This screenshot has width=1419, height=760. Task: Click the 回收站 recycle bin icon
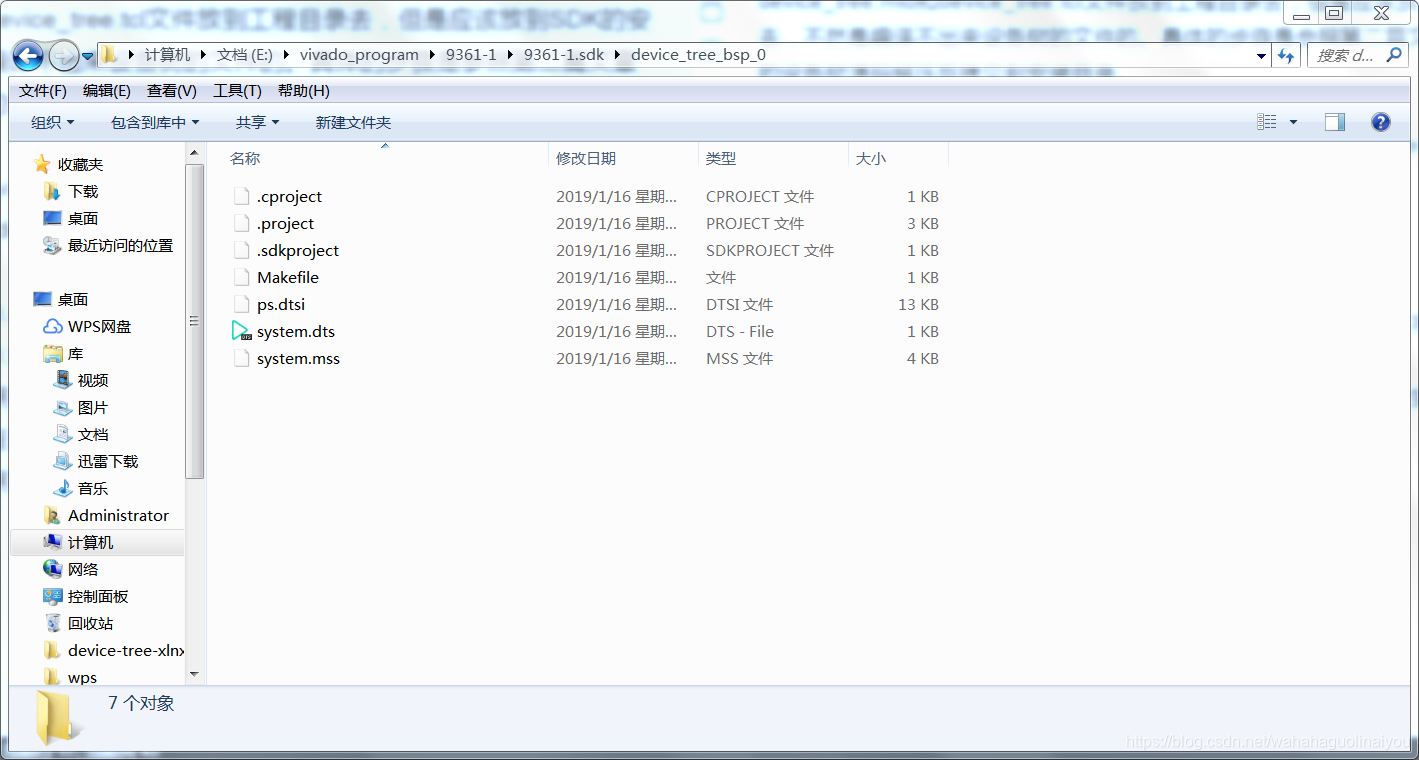tap(53, 623)
